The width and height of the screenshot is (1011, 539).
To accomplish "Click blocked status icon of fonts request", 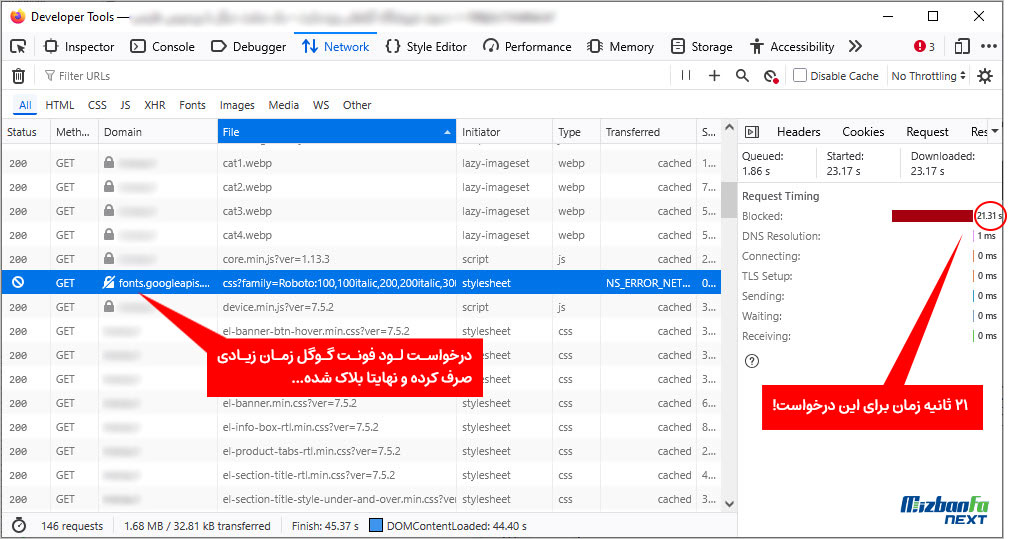I will pos(18,282).
